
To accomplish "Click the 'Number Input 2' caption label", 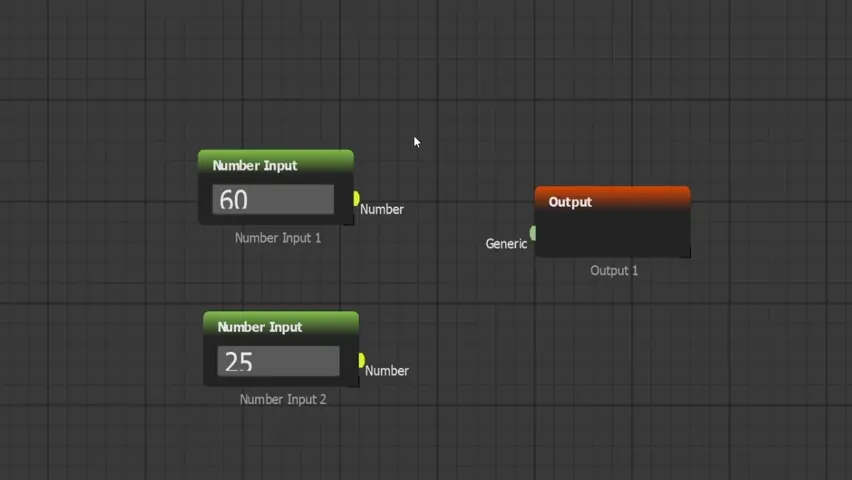I will point(283,399).
